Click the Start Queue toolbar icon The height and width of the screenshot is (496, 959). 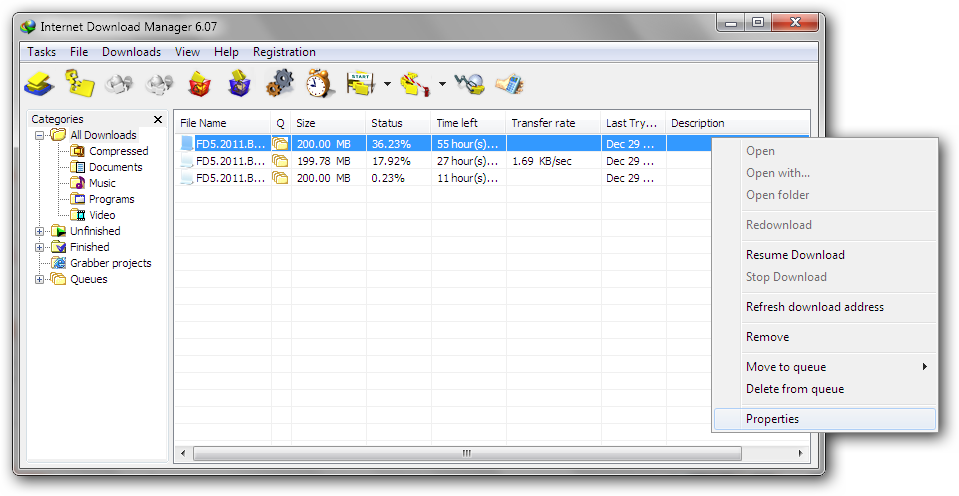pyautogui.click(x=360, y=84)
